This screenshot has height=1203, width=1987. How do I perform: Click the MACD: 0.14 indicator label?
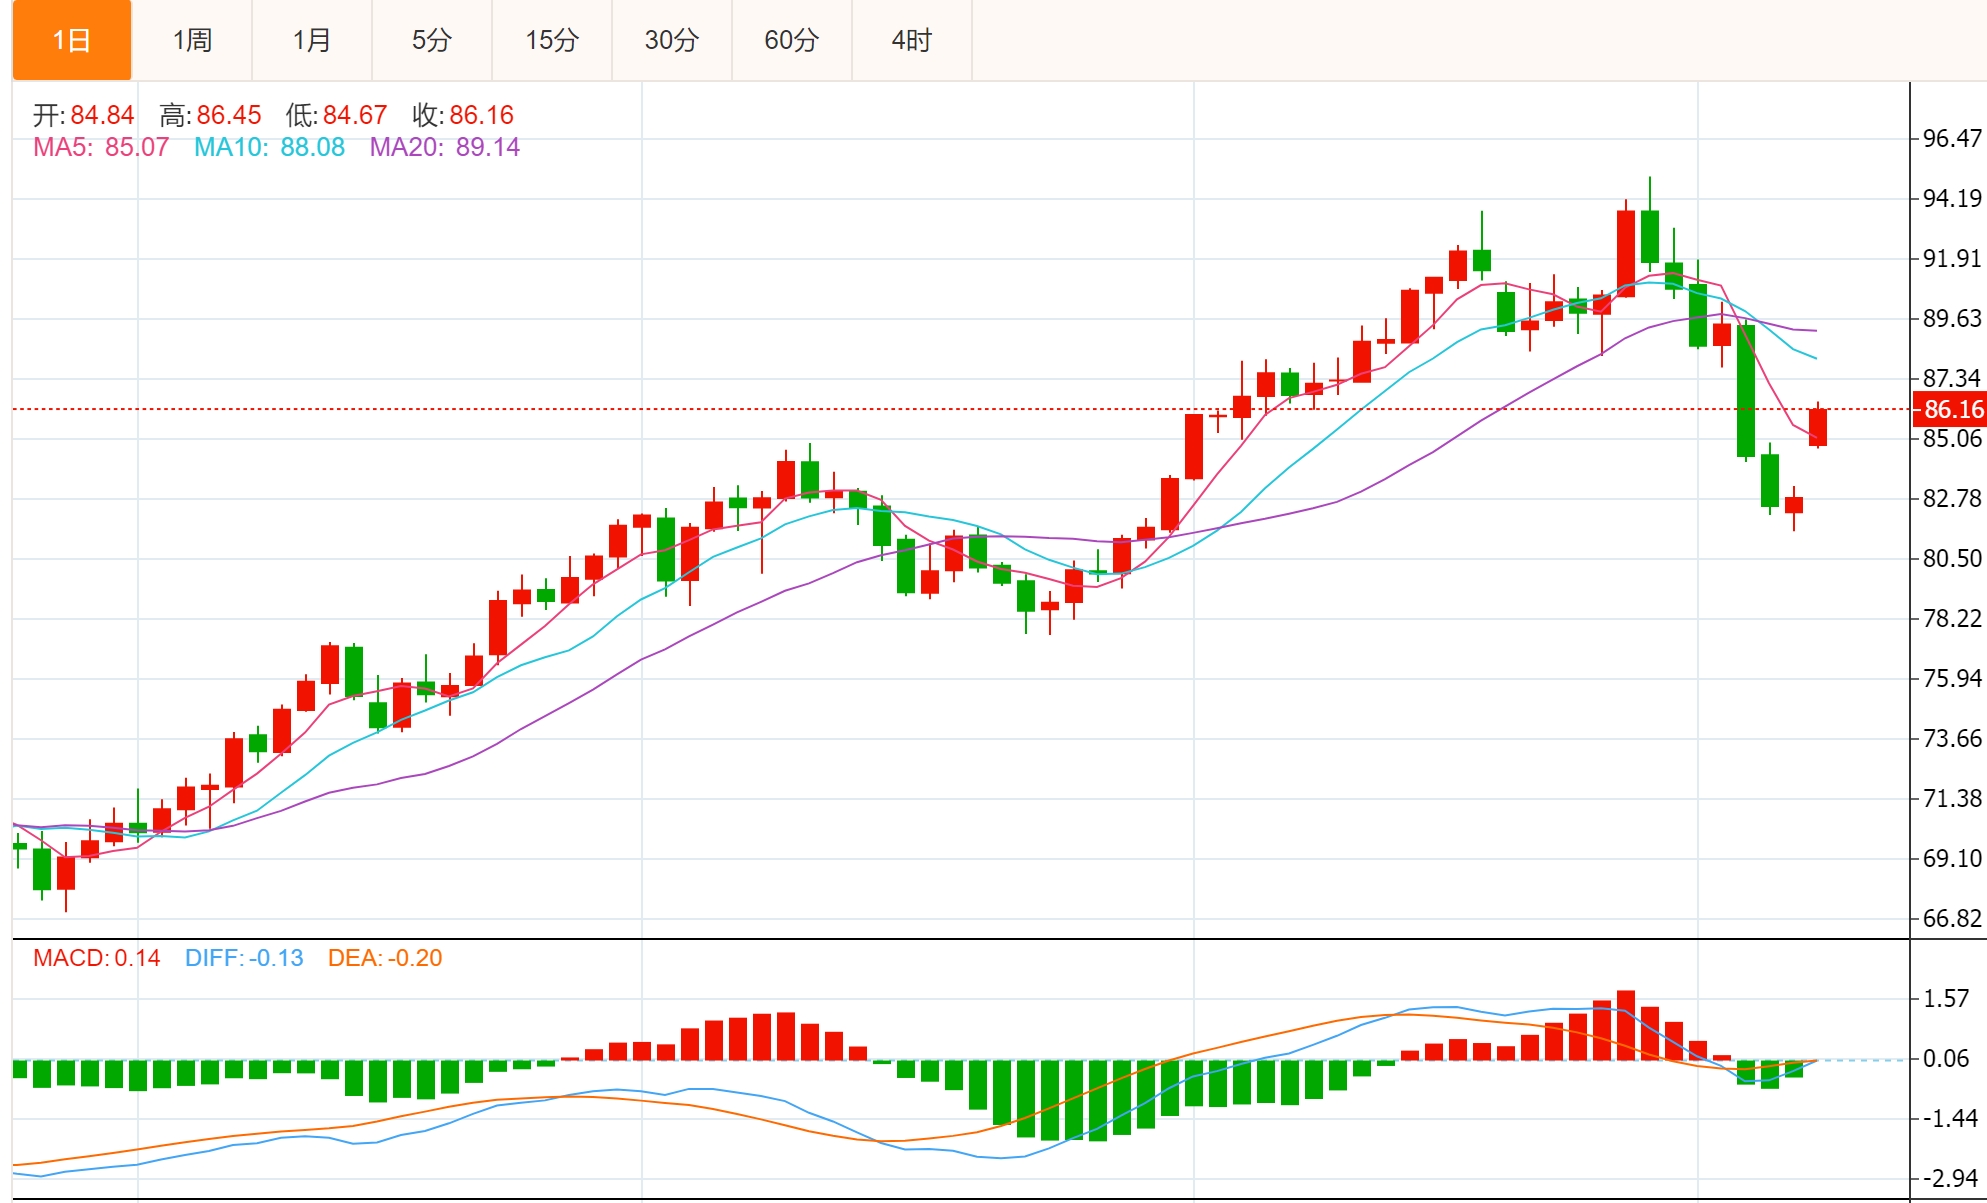[x=96, y=958]
